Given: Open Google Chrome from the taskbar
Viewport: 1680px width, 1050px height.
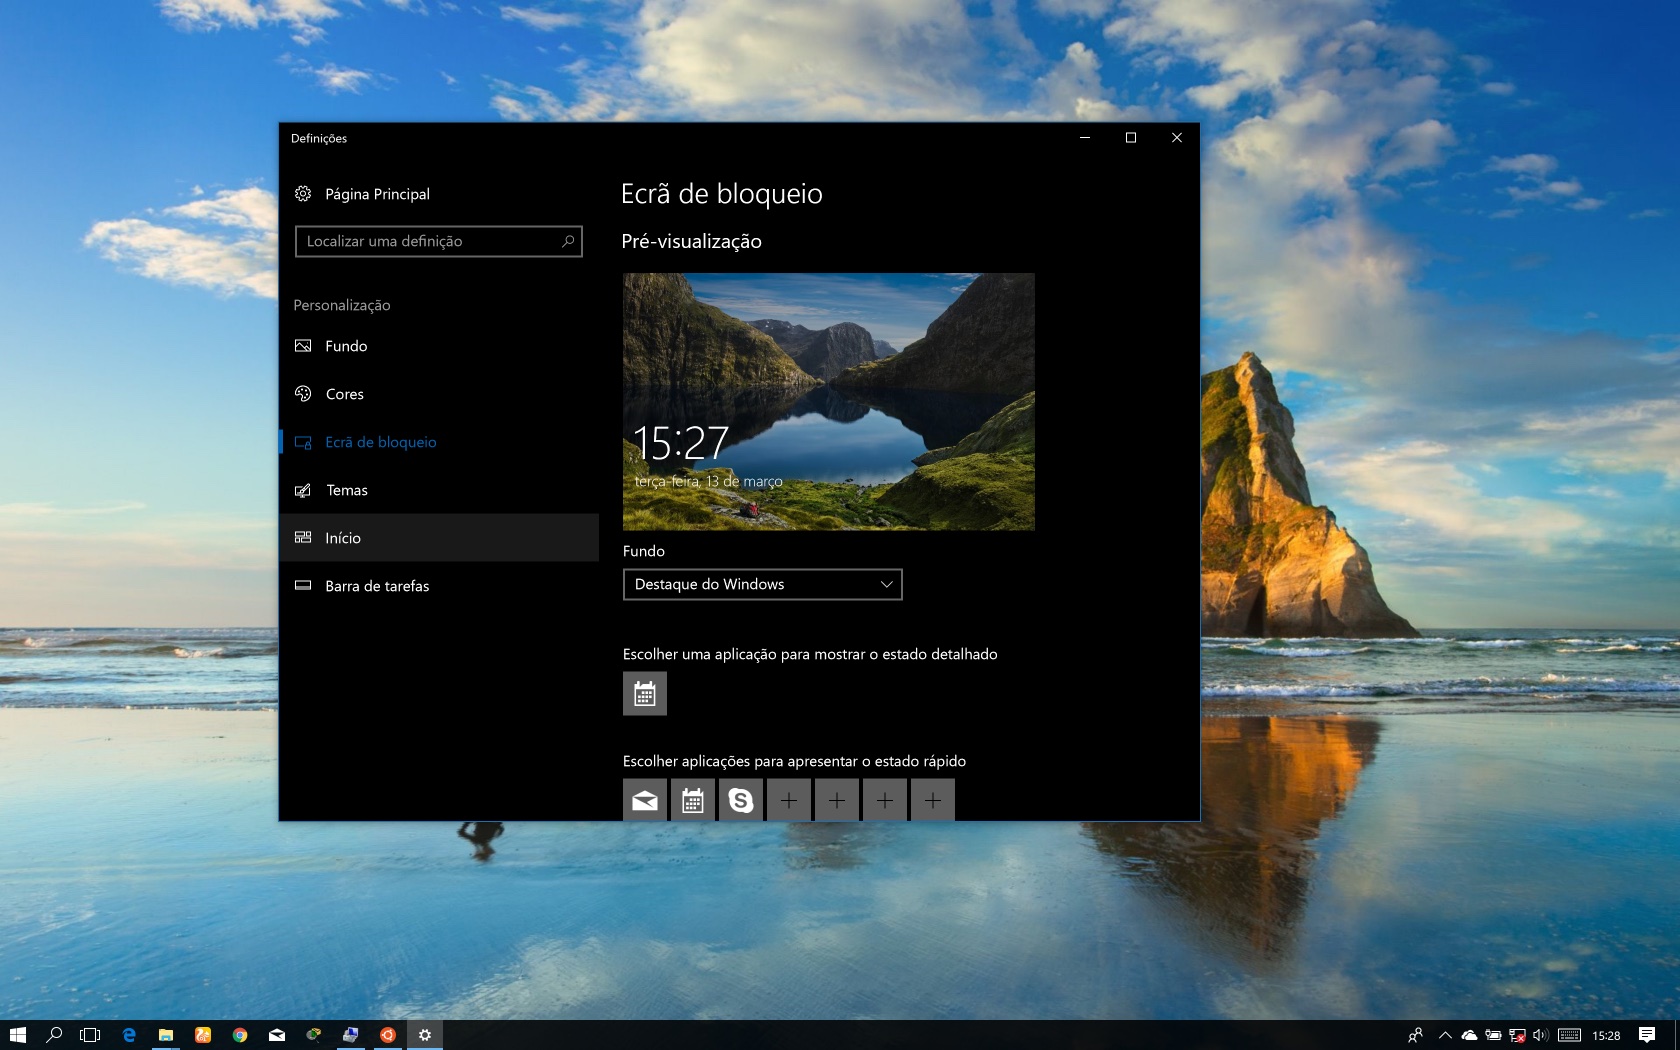Looking at the screenshot, I should click(240, 1035).
